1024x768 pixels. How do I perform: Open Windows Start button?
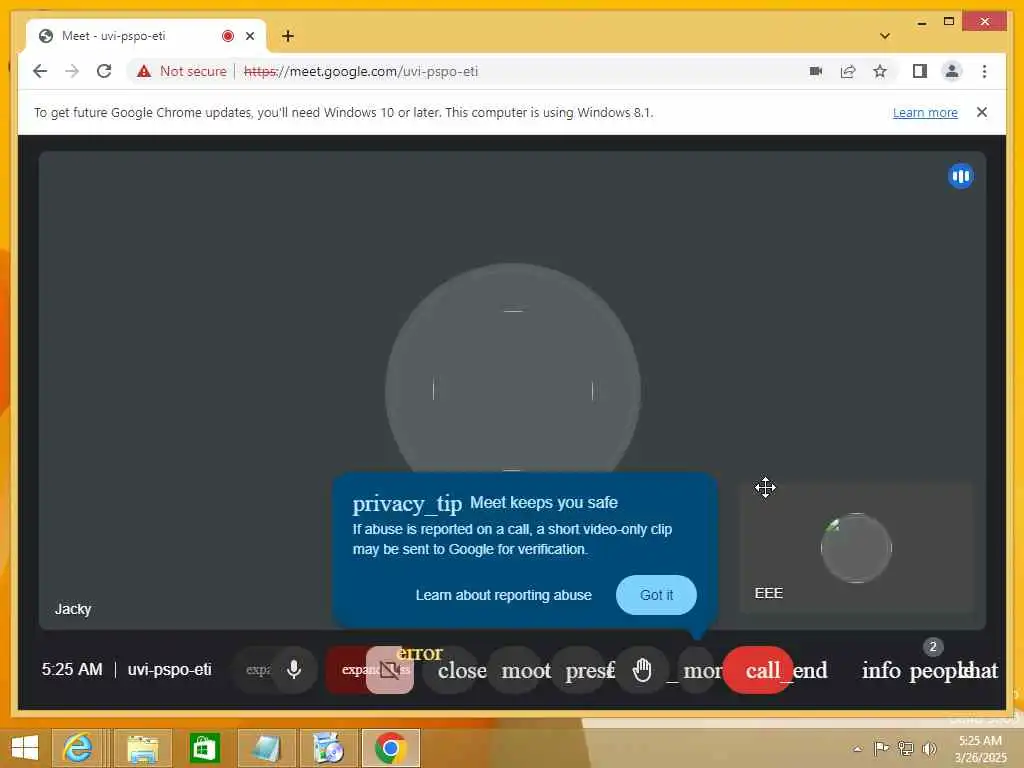click(x=25, y=748)
